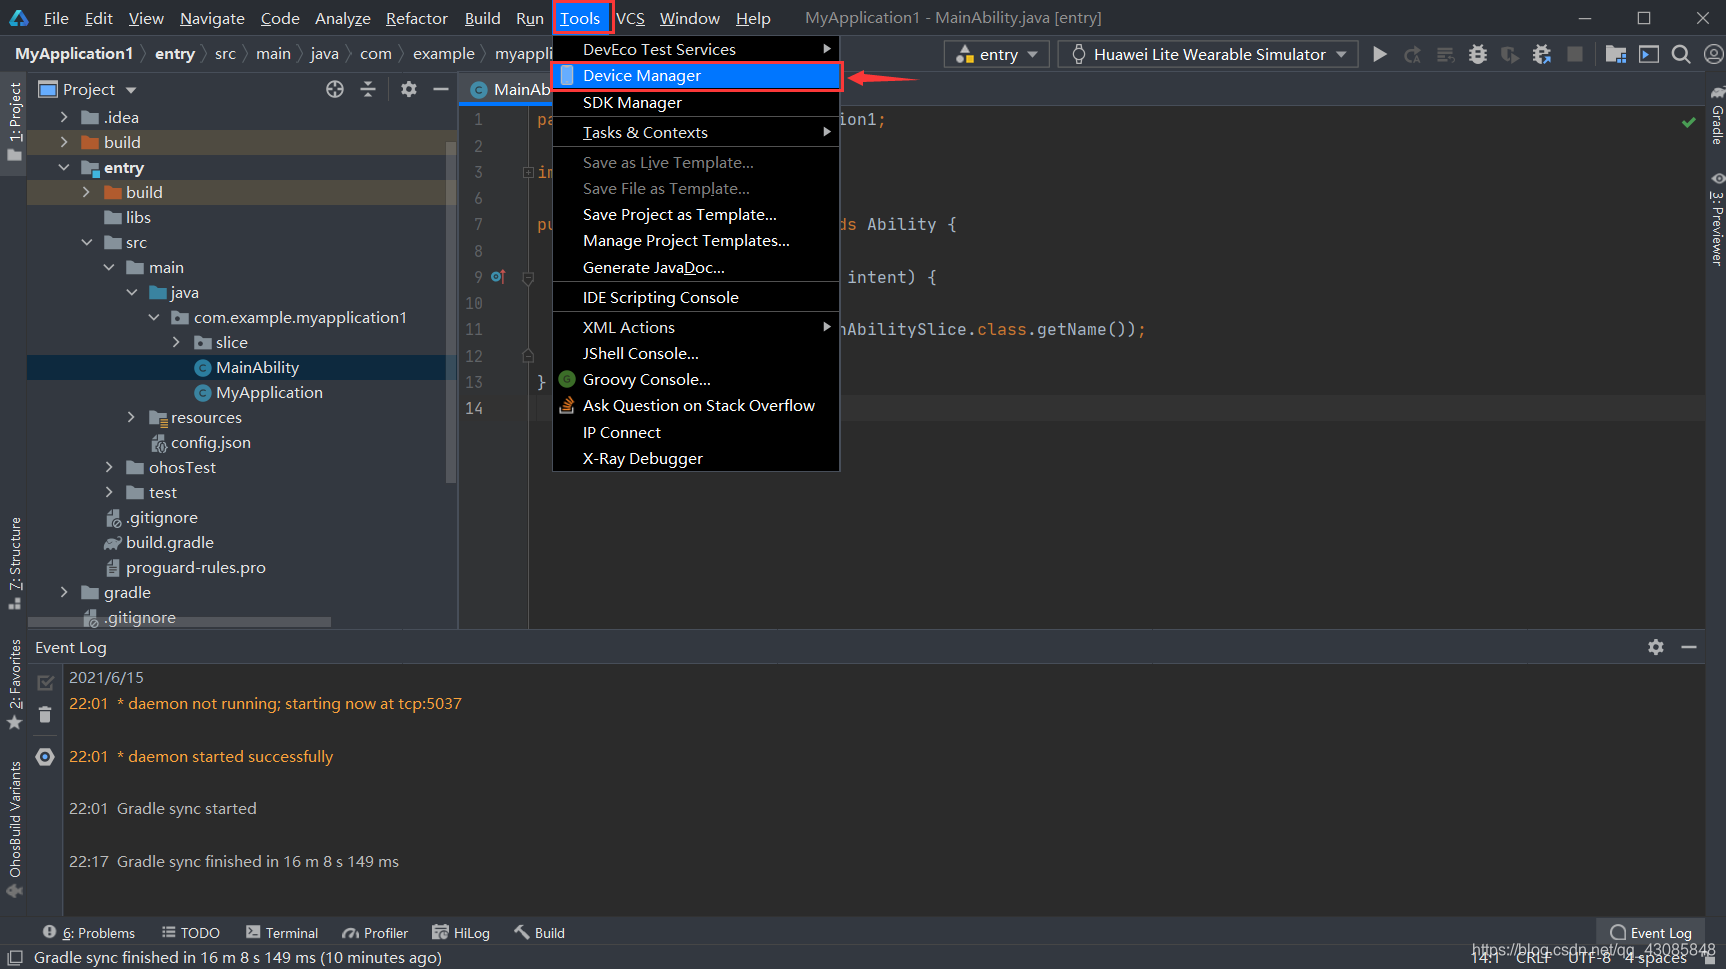Toggle the TODO tool window

point(191,933)
